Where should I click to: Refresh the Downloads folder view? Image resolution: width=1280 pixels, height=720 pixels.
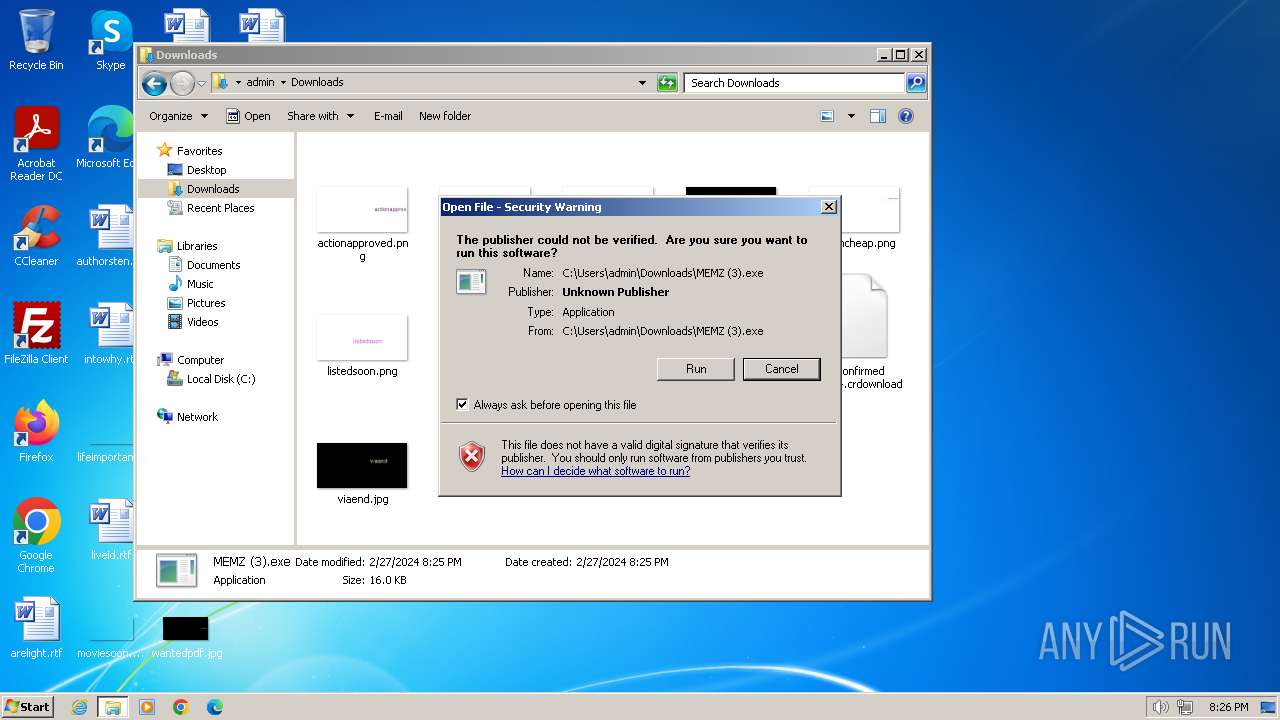[667, 83]
